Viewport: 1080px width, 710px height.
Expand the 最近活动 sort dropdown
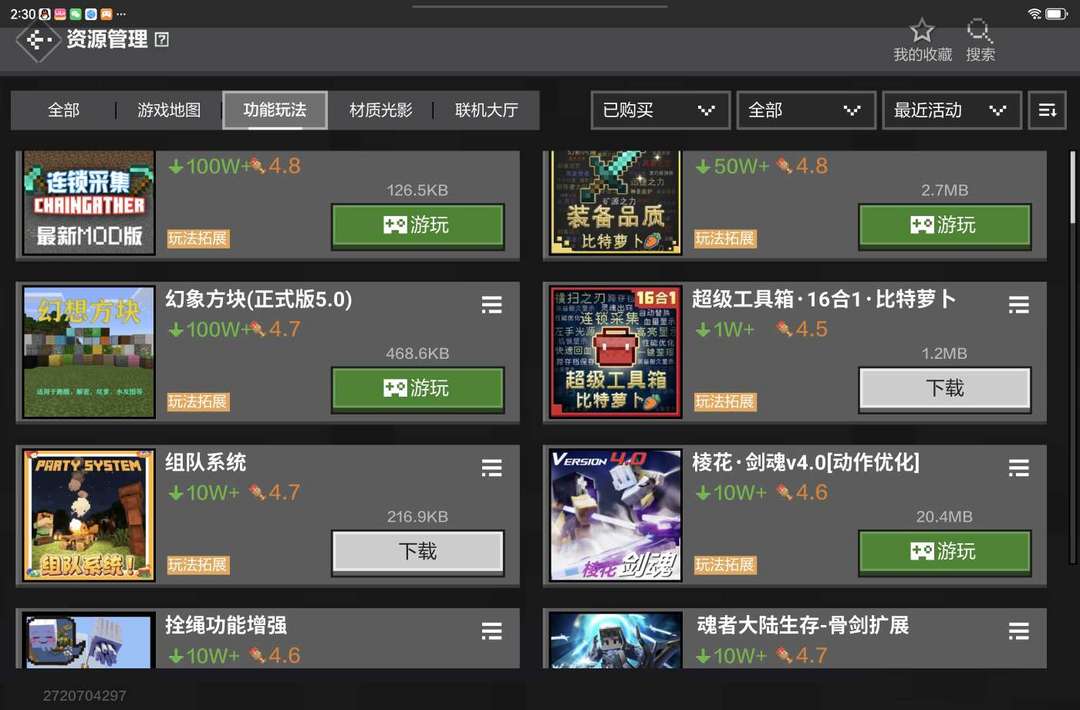952,110
